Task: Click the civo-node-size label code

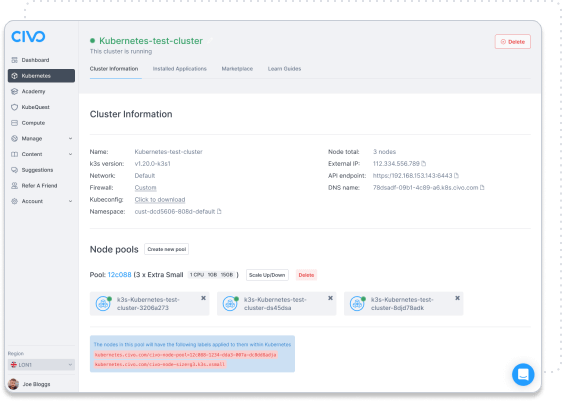Action: 160,364
